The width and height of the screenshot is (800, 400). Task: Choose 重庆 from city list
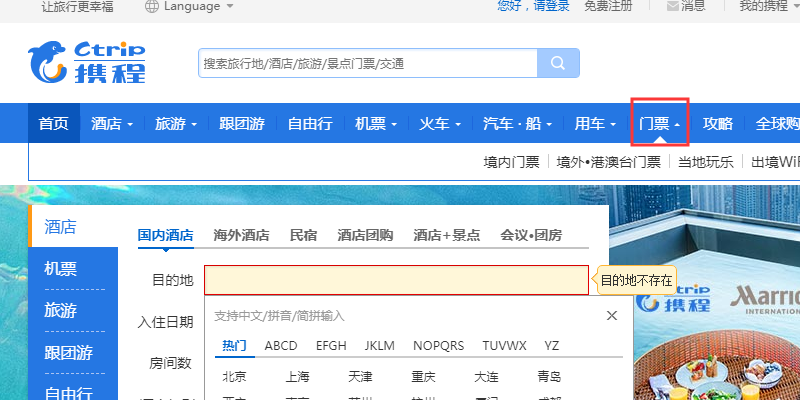point(423,377)
